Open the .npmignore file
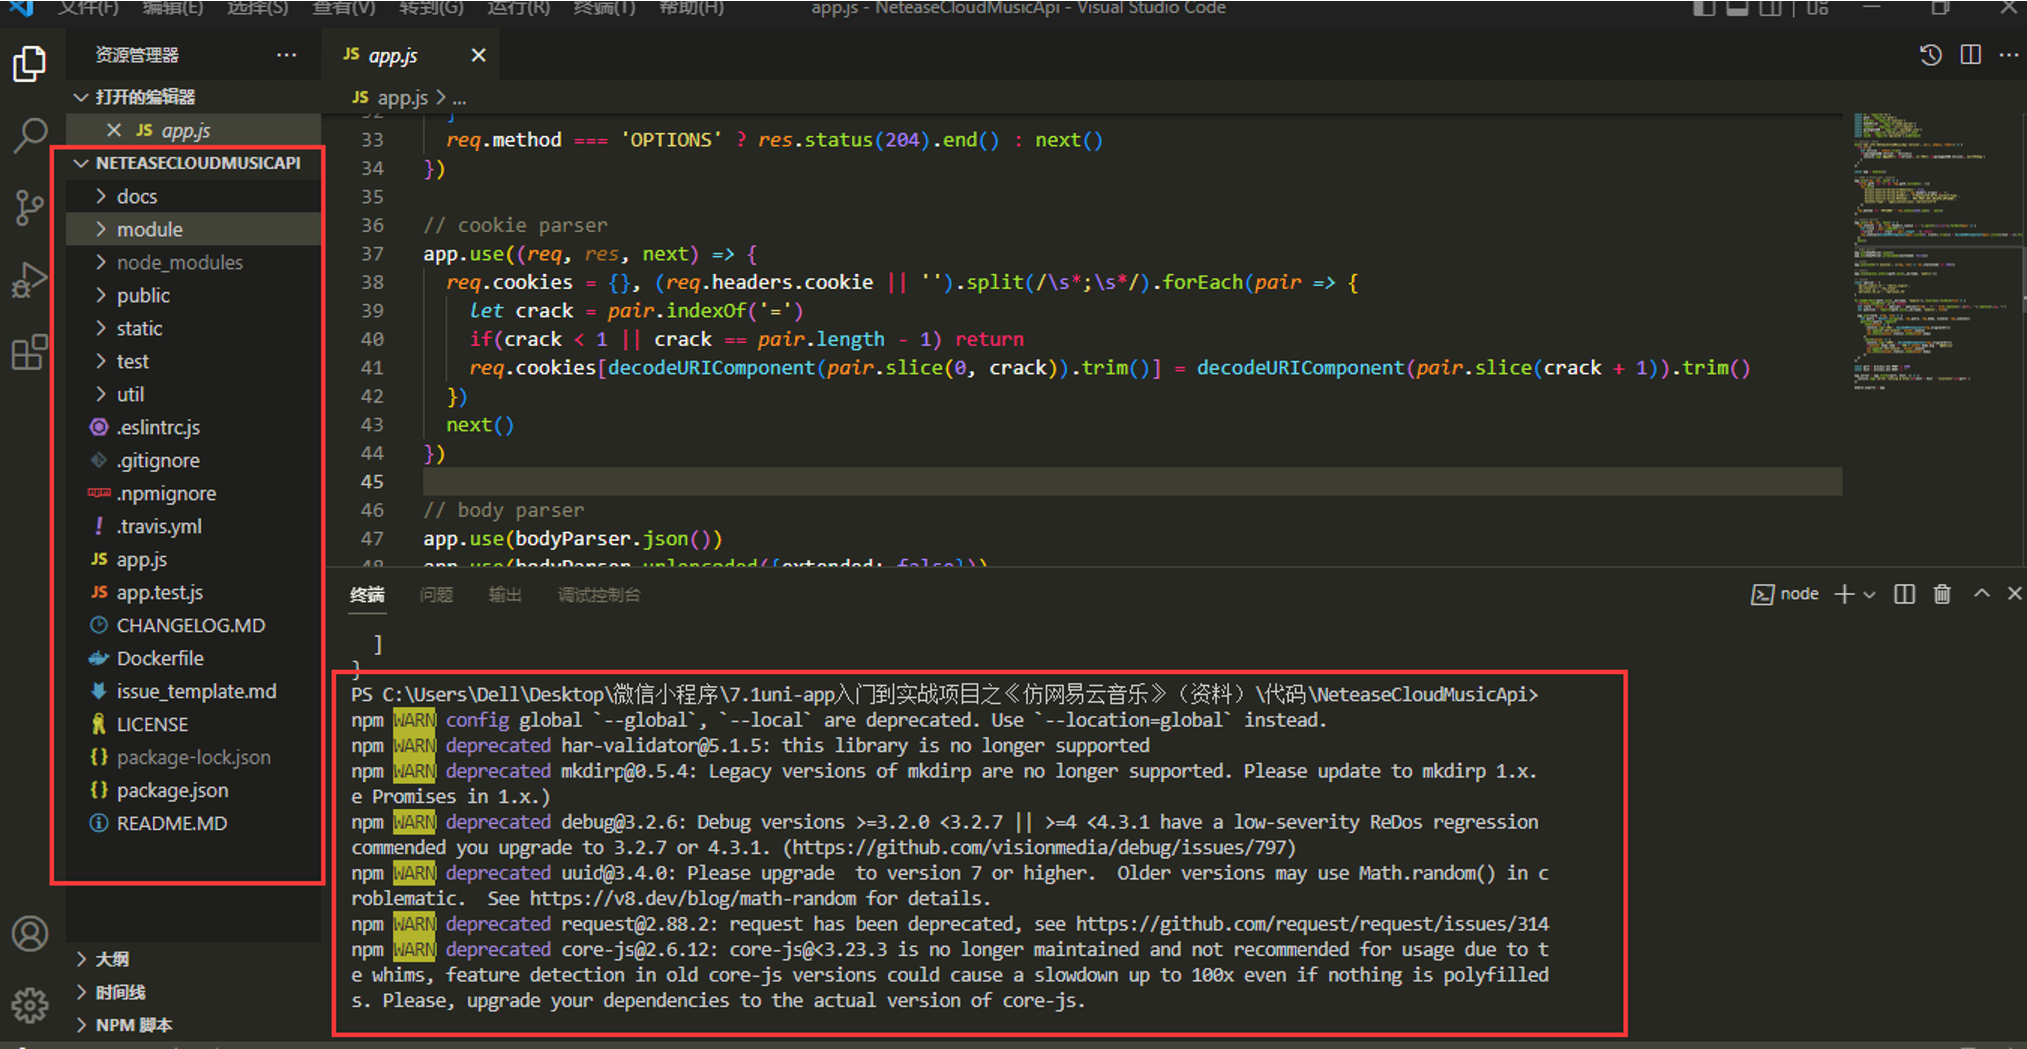This screenshot has height=1049, width=2027. pyautogui.click(x=195, y=493)
